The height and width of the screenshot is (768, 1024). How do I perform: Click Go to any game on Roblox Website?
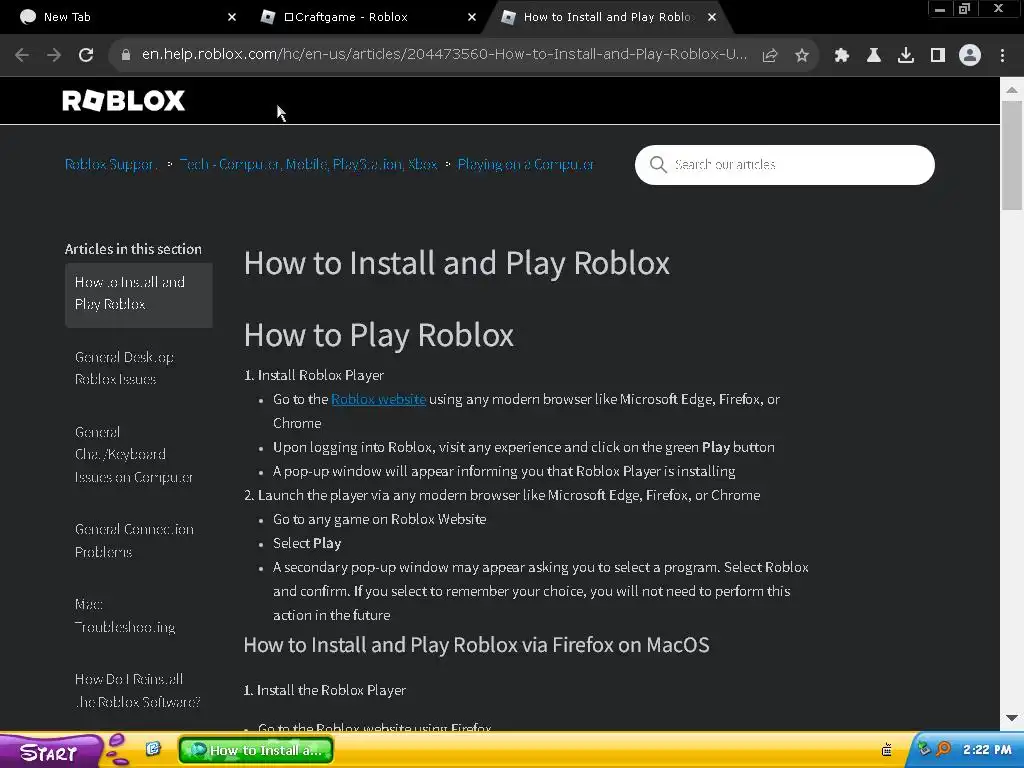379,519
